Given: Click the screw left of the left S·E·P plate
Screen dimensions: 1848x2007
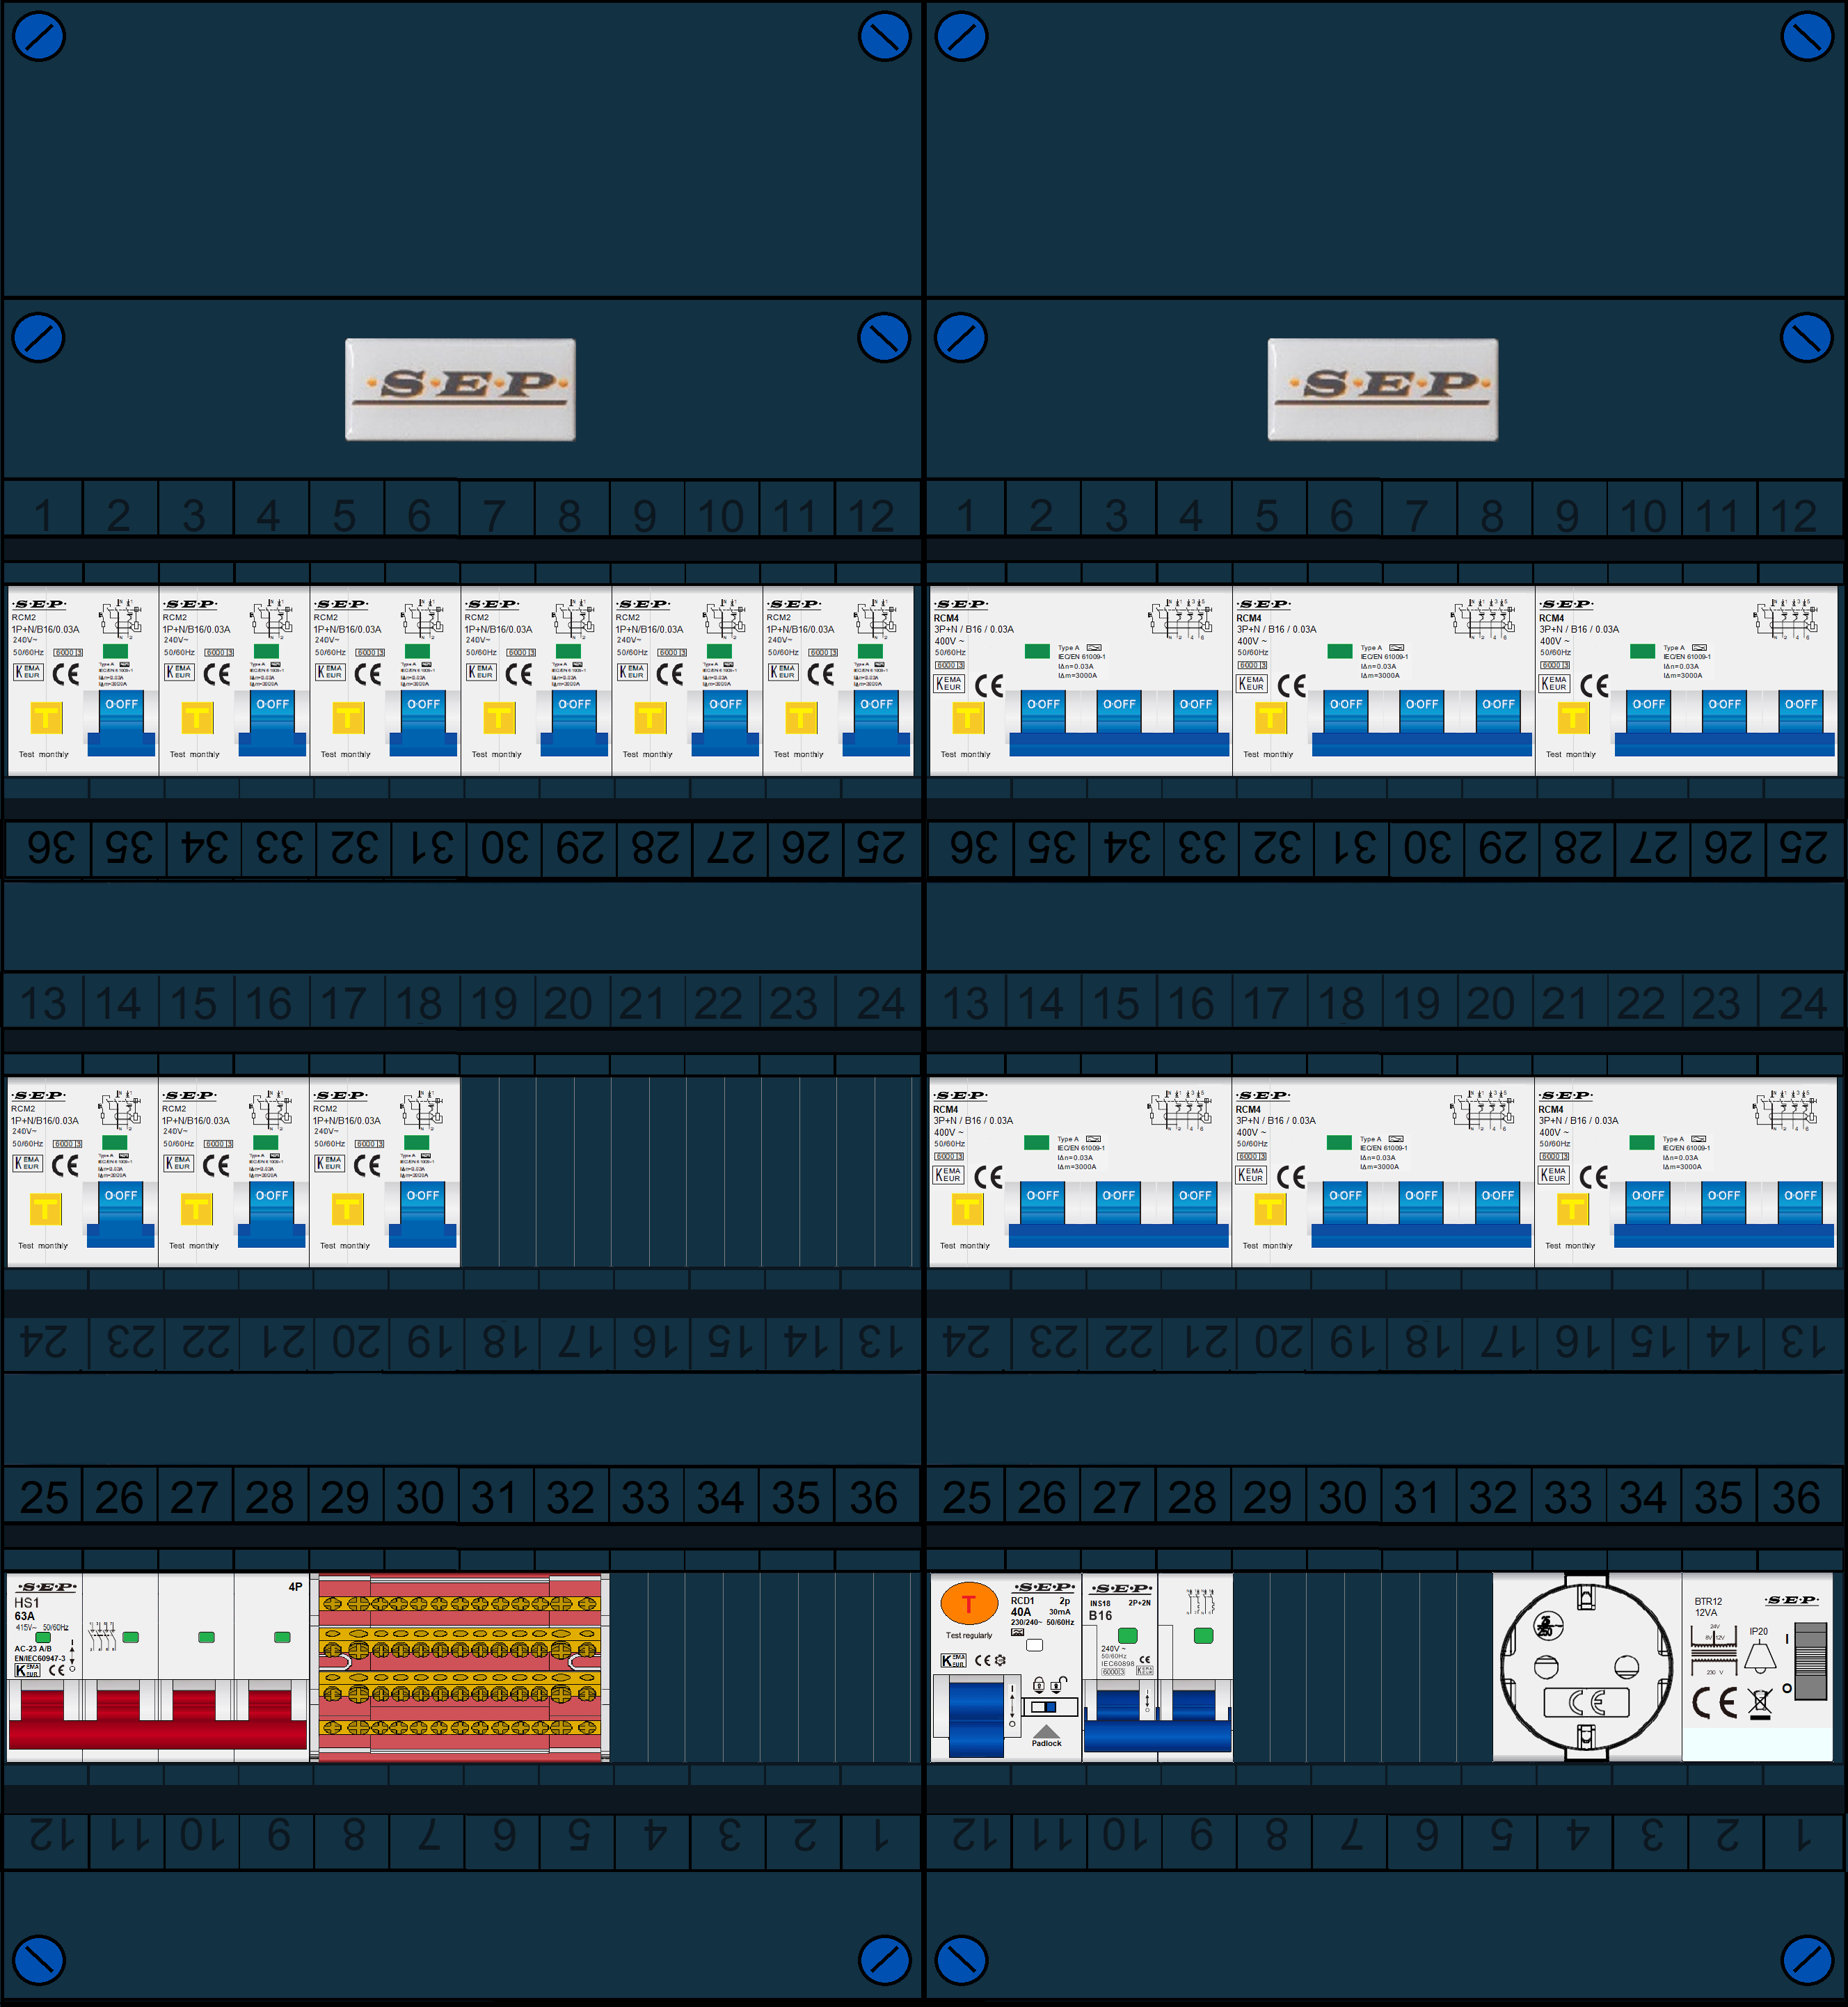Looking at the screenshot, I should (39, 338).
